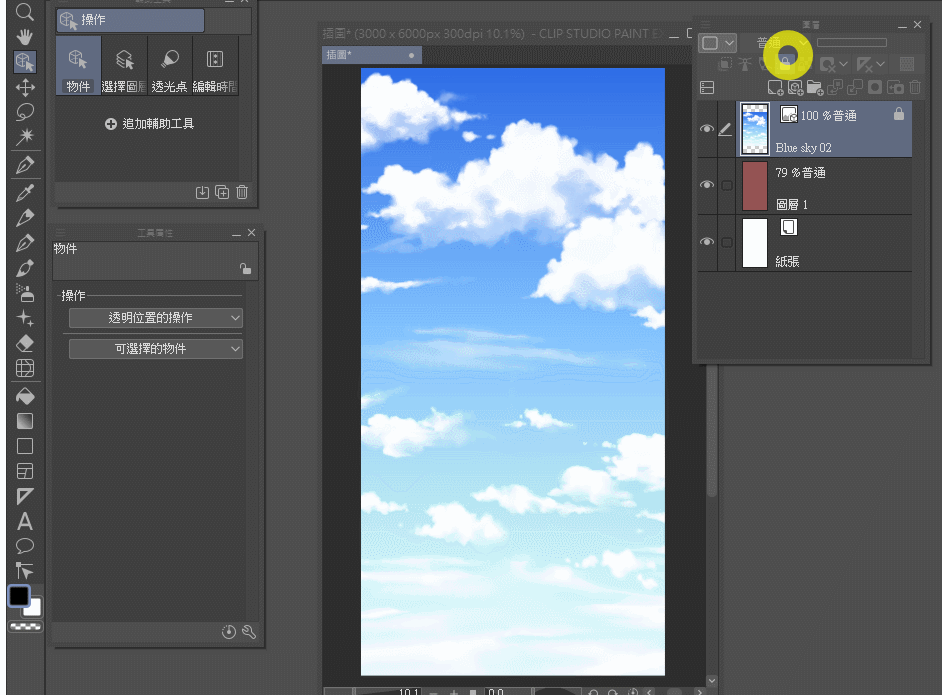Click Blue sky 02 layer thumbnail

(755, 129)
